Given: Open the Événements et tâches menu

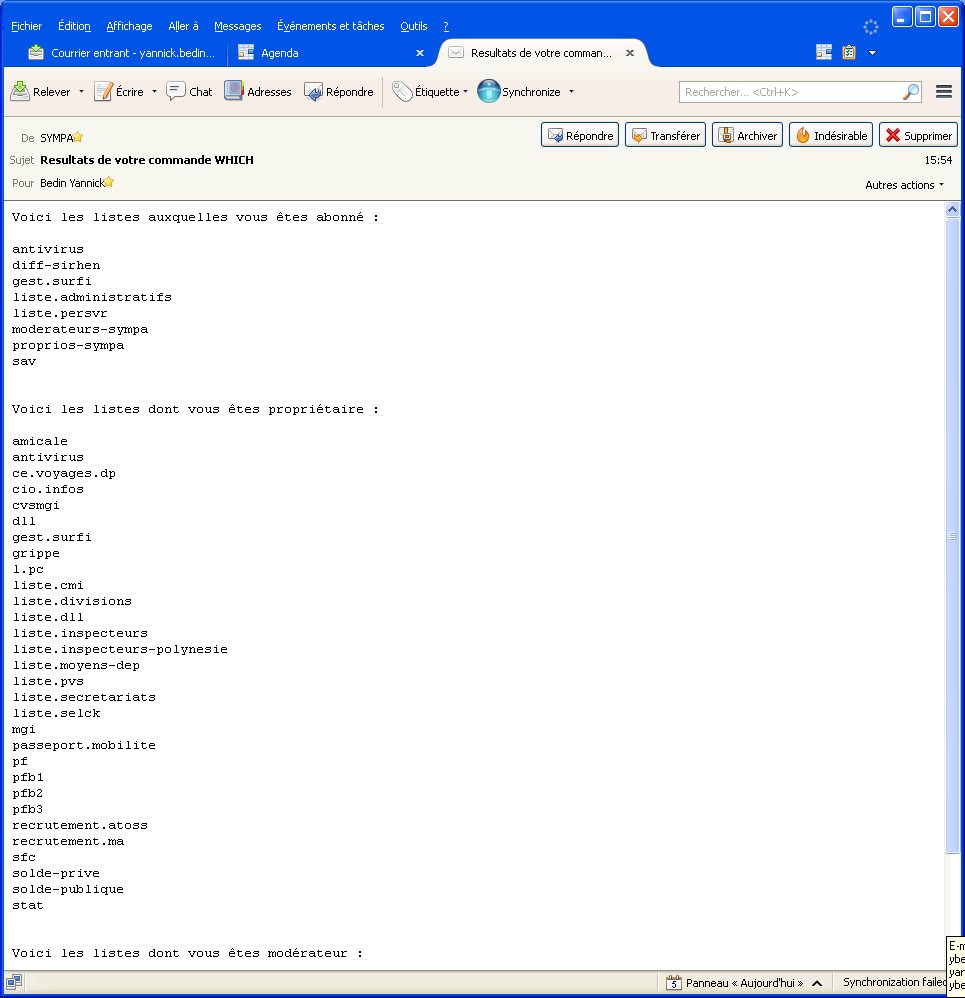Looking at the screenshot, I should coord(330,26).
